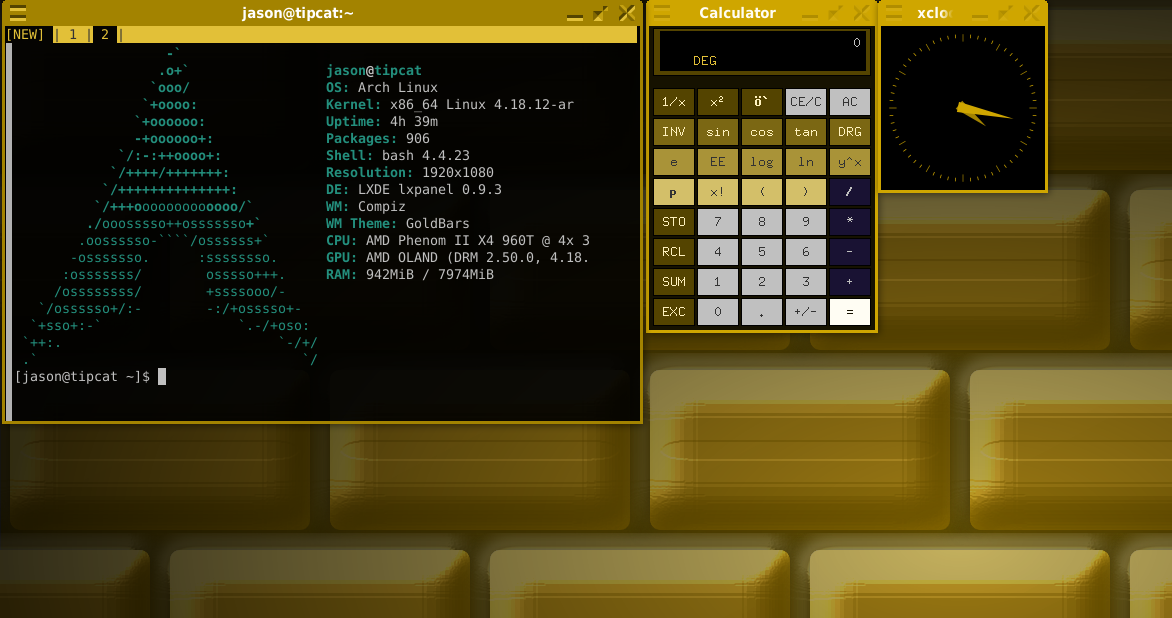Click the sin function key
This screenshot has width=1172, height=618.
pos(718,132)
